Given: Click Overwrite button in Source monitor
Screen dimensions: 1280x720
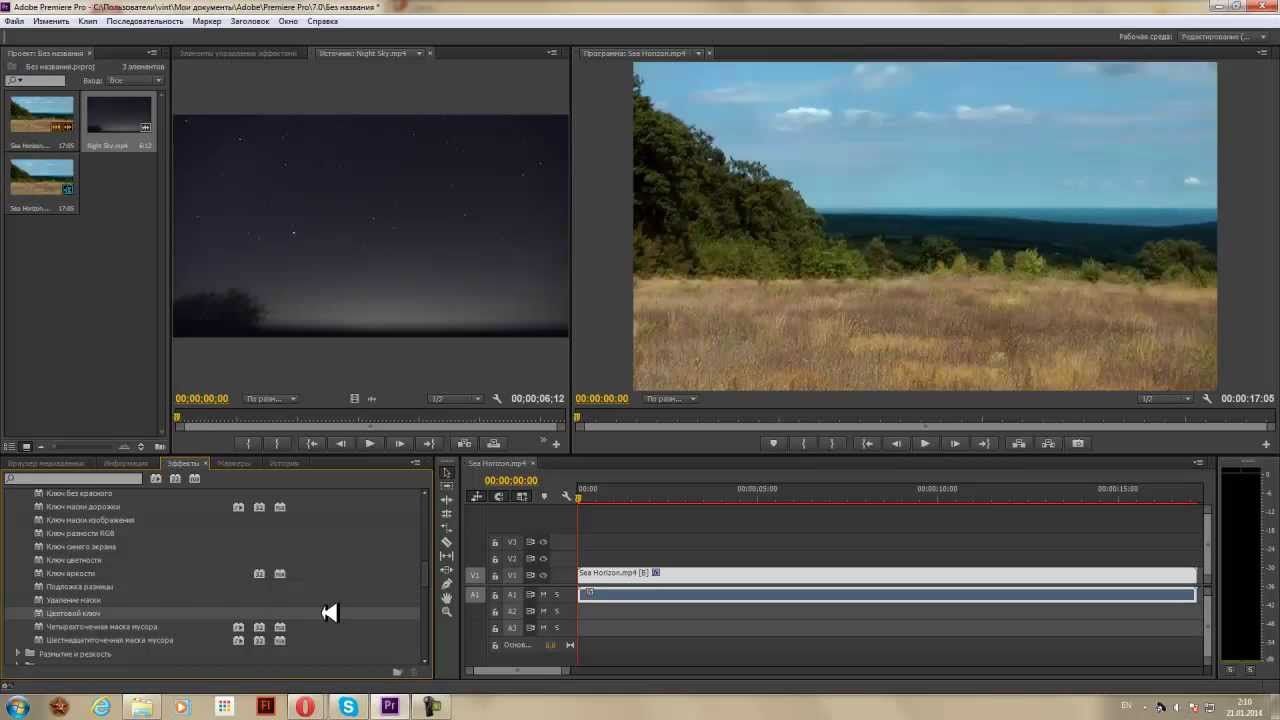Looking at the screenshot, I should click(x=493, y=444).
